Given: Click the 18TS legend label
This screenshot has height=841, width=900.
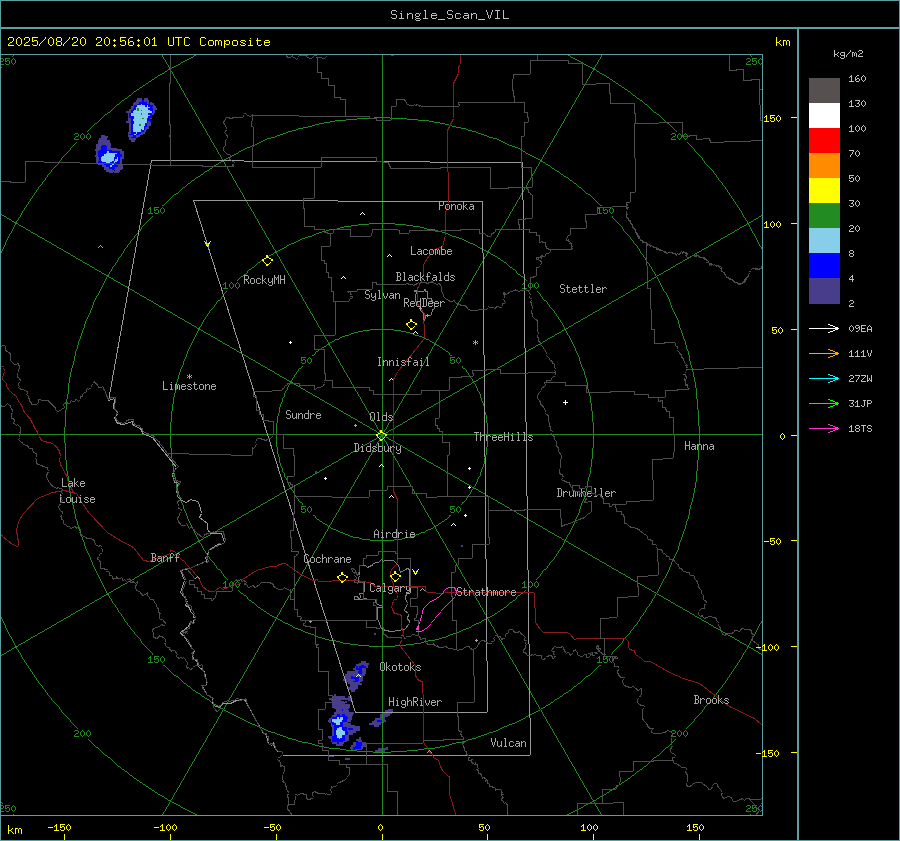Looking at the screenshot, I should (860, 428).
